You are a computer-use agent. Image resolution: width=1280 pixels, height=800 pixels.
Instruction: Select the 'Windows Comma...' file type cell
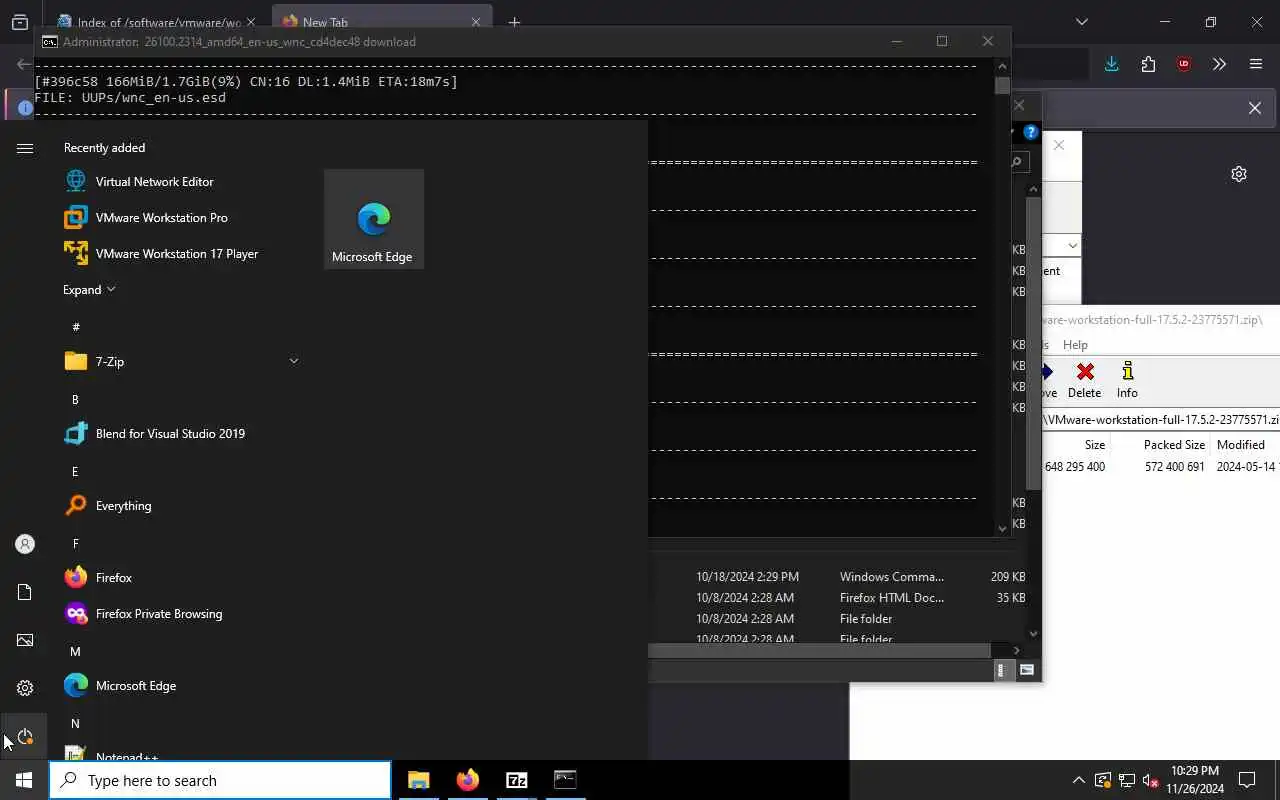coord(892,577)
